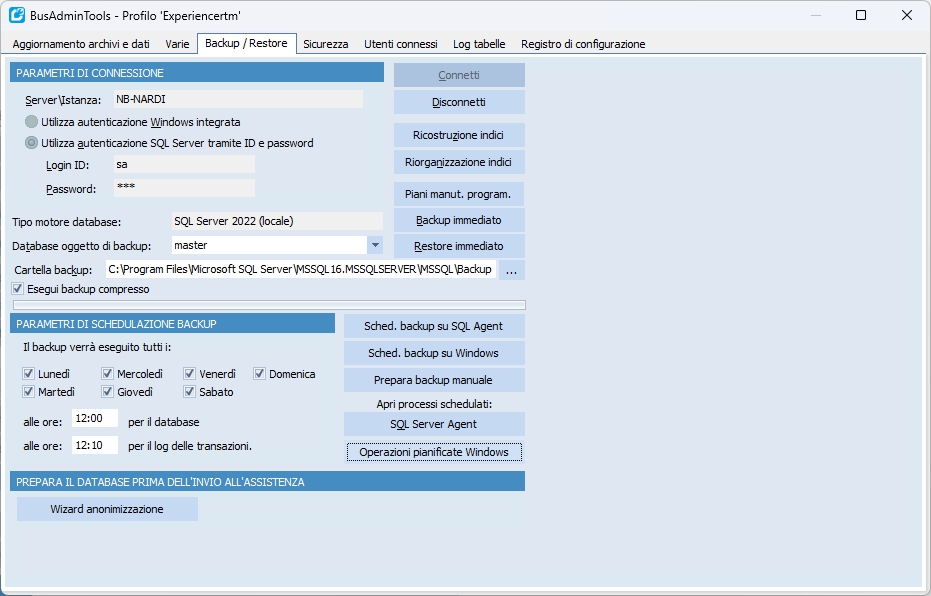Select SQL Server ID and password authentication radio
Screen dimensions: 931x596
tap(31, 142)
